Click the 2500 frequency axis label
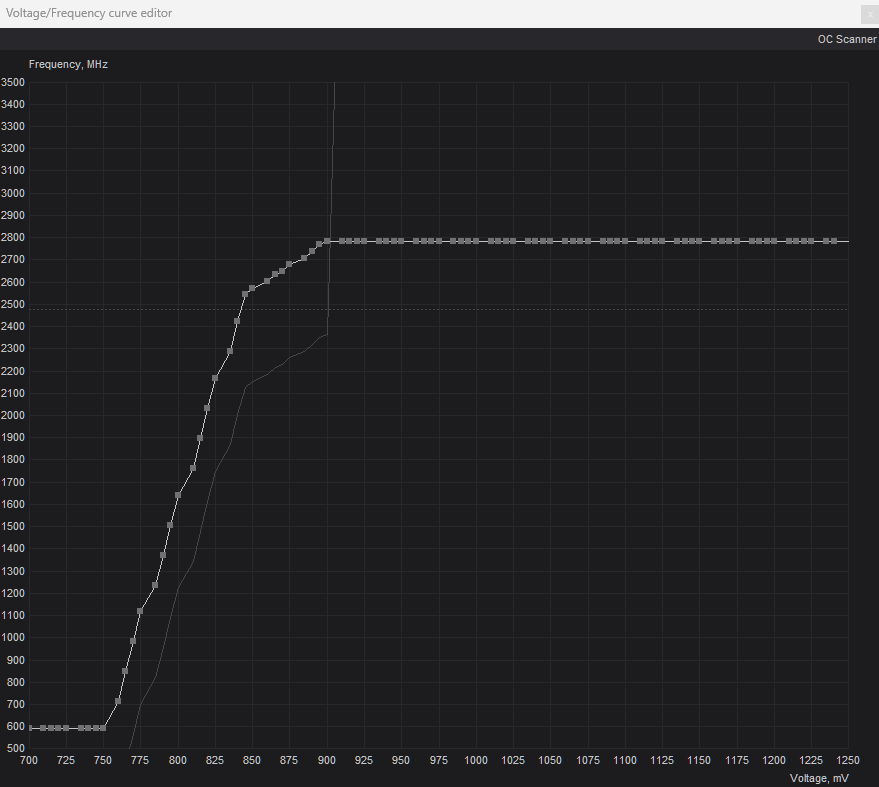The width and height of the screenshot is (879, 787). 13,304
